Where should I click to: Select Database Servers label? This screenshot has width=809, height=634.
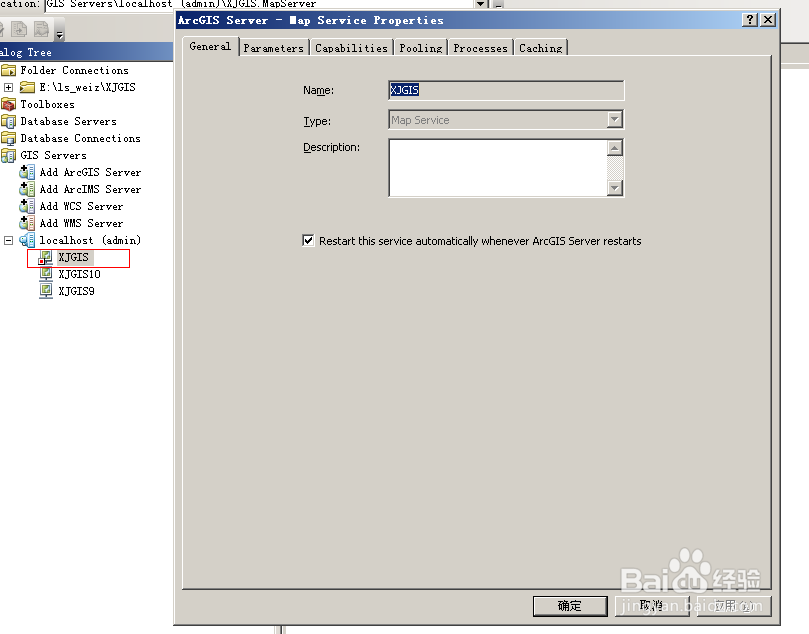pyautogui.click(x=69, y=121)
